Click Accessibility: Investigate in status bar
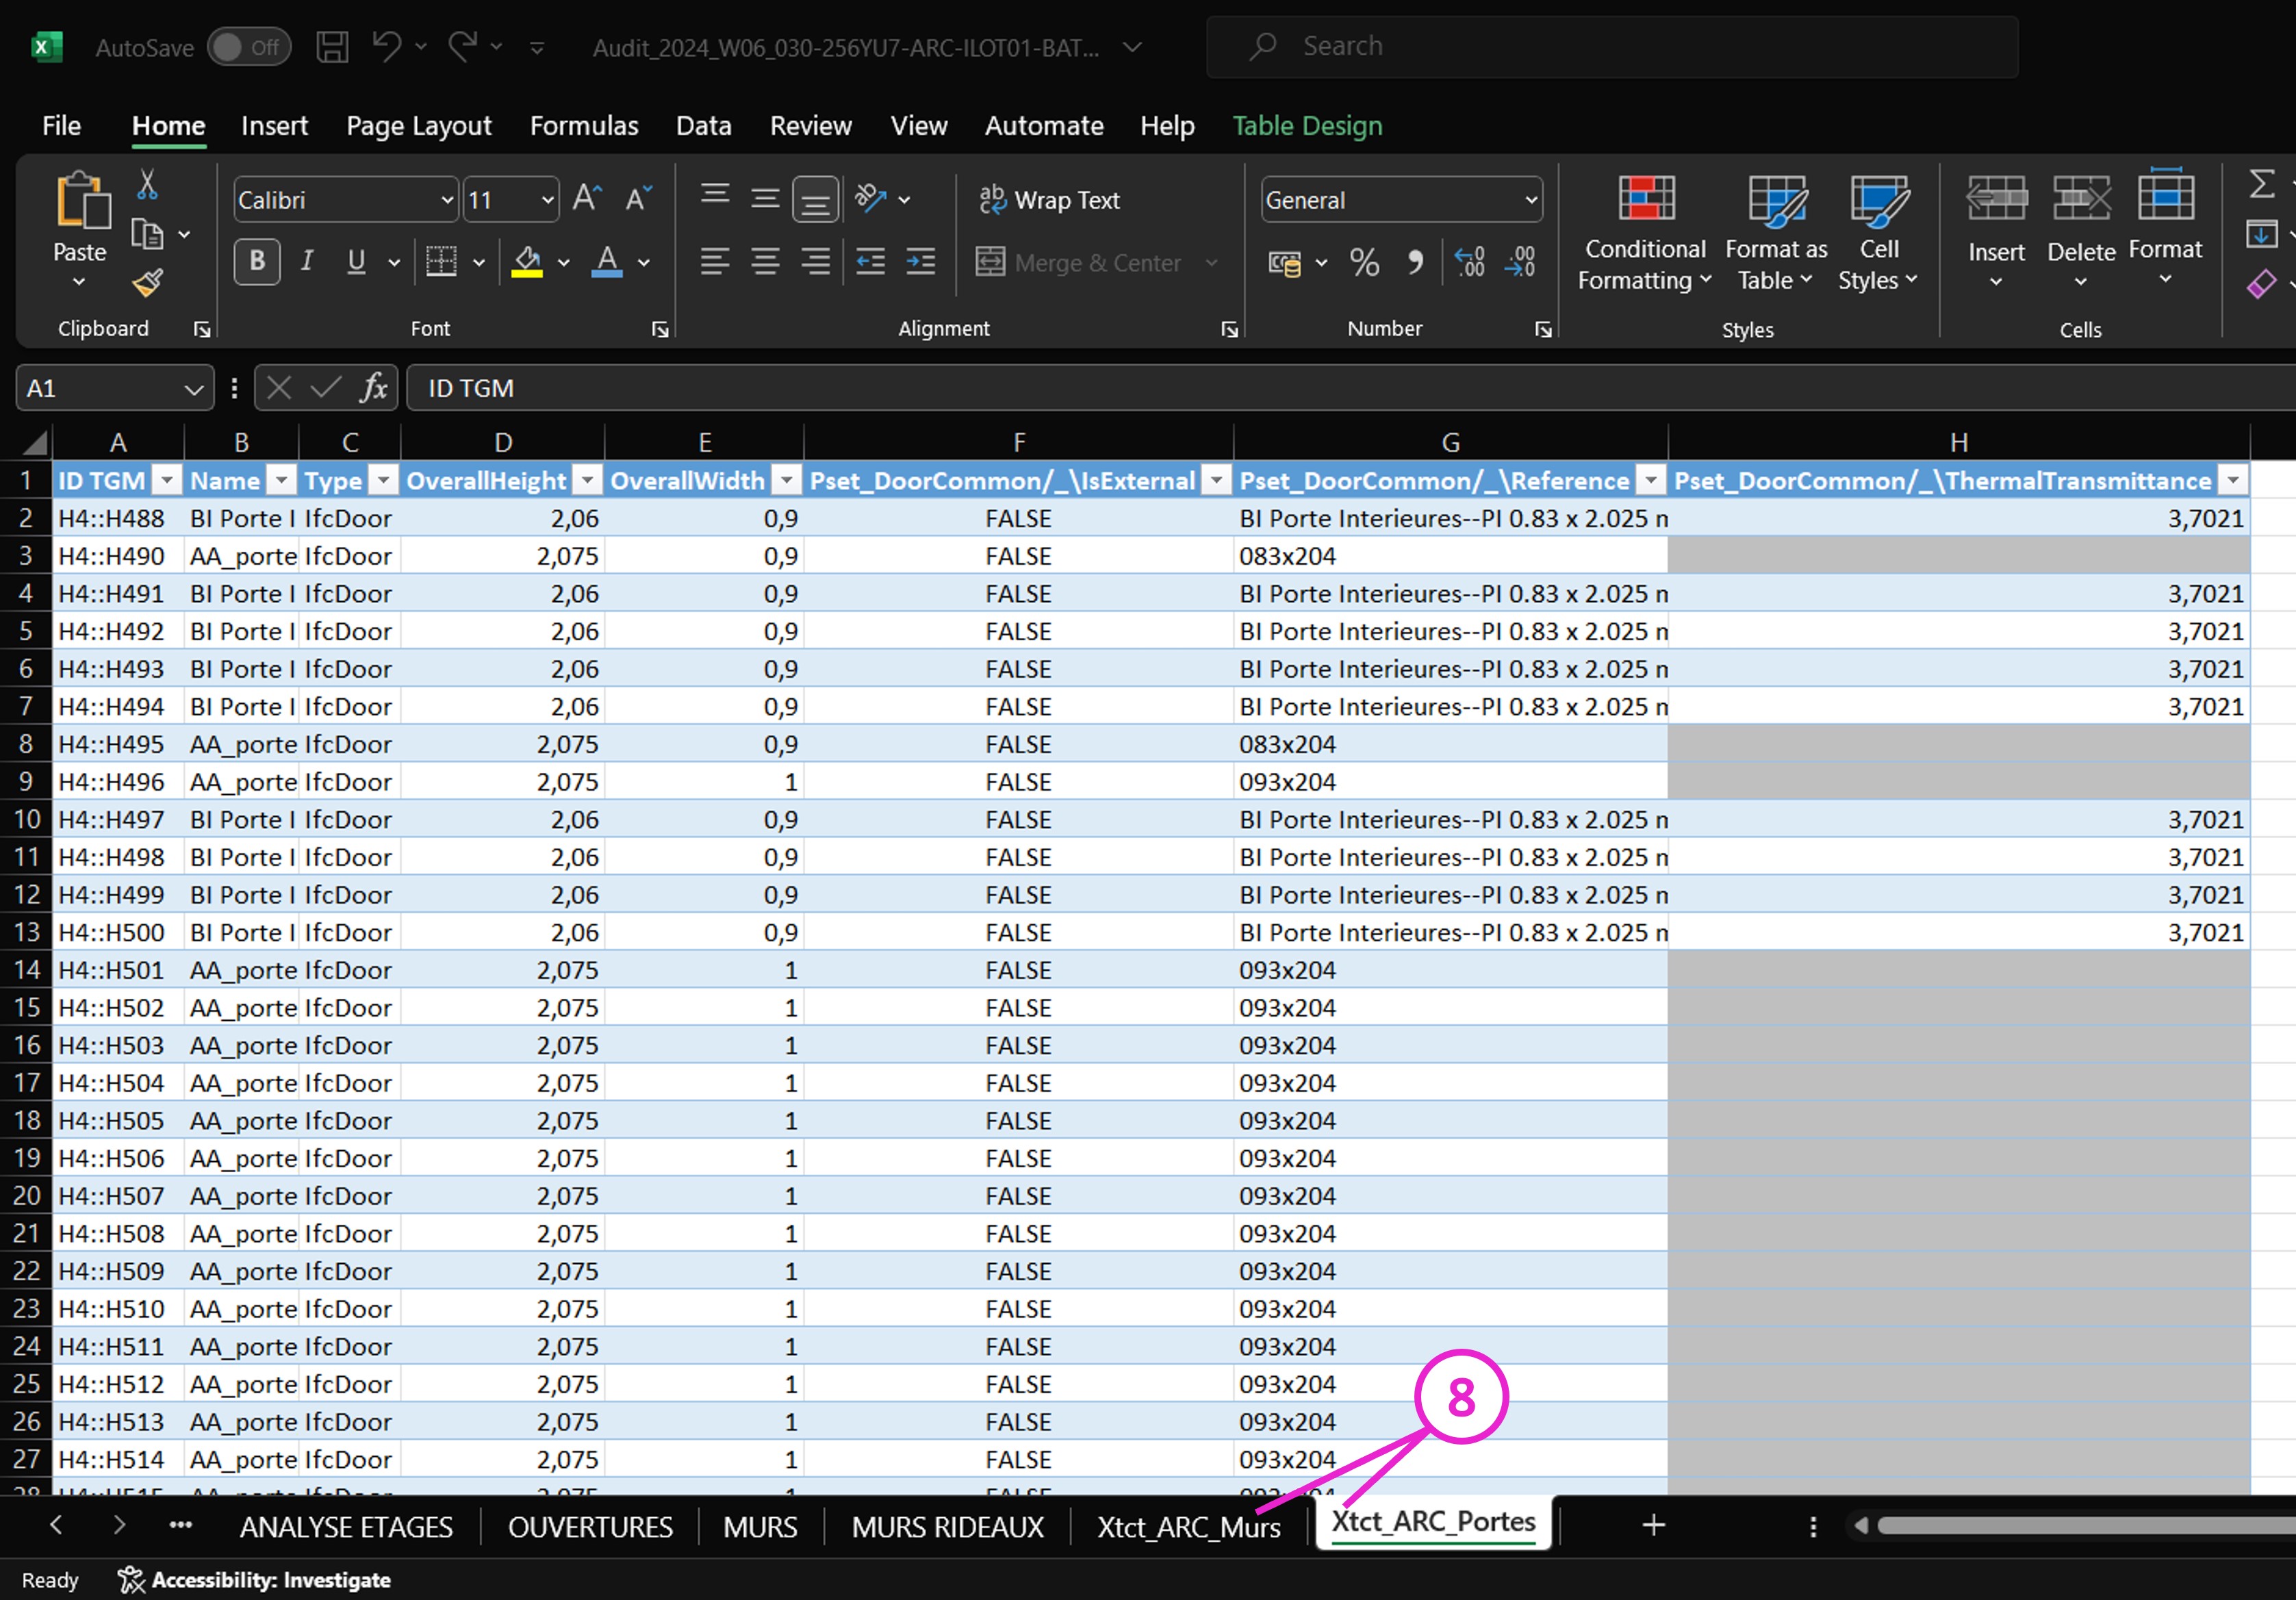This screenshot has width=2296, height=1600. [x=255, y=1580]
